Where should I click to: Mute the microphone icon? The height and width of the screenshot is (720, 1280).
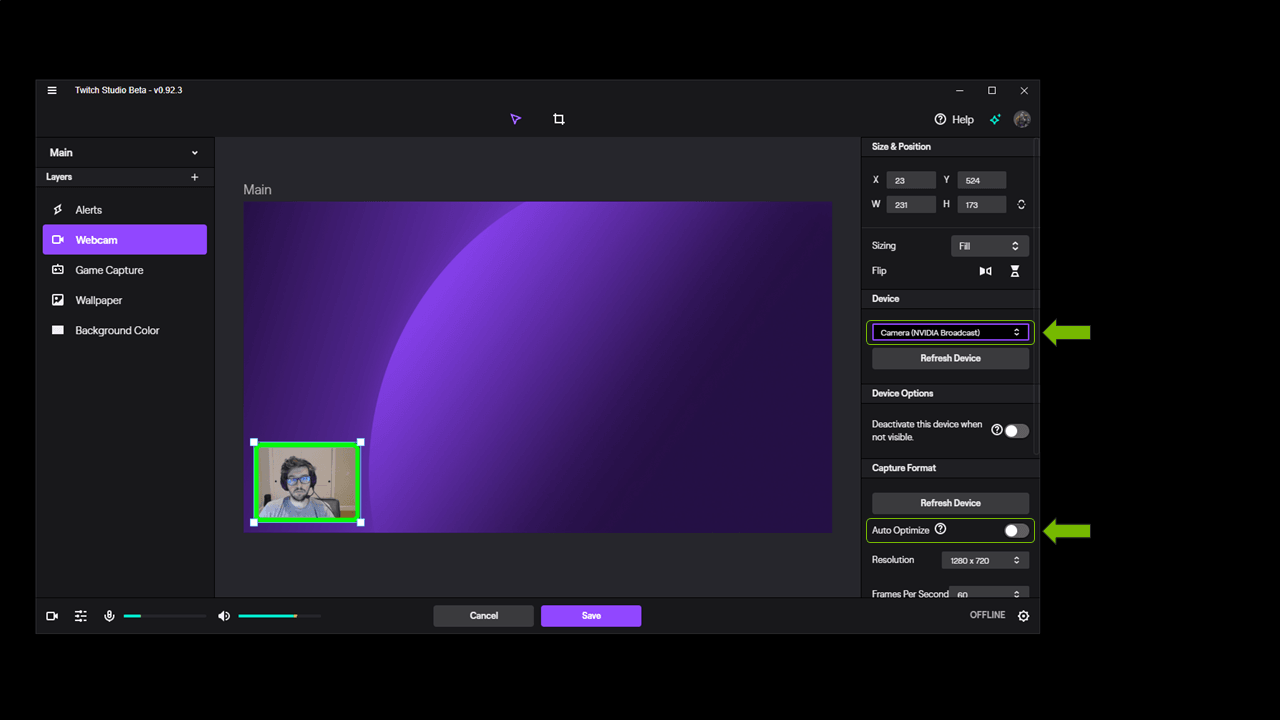point(110,616)
